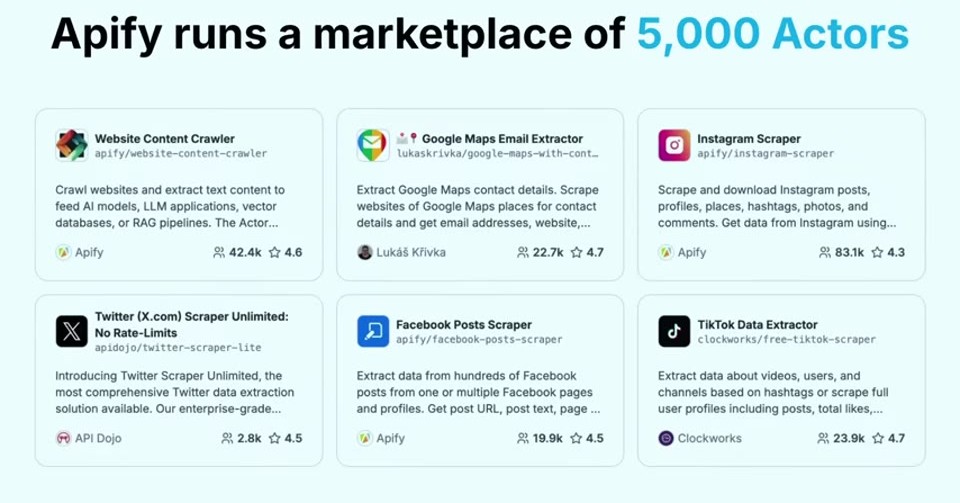This screenshot has width=960, height=503.
Task: Click the Twitter X logo icon
Action: pos(71,332)
